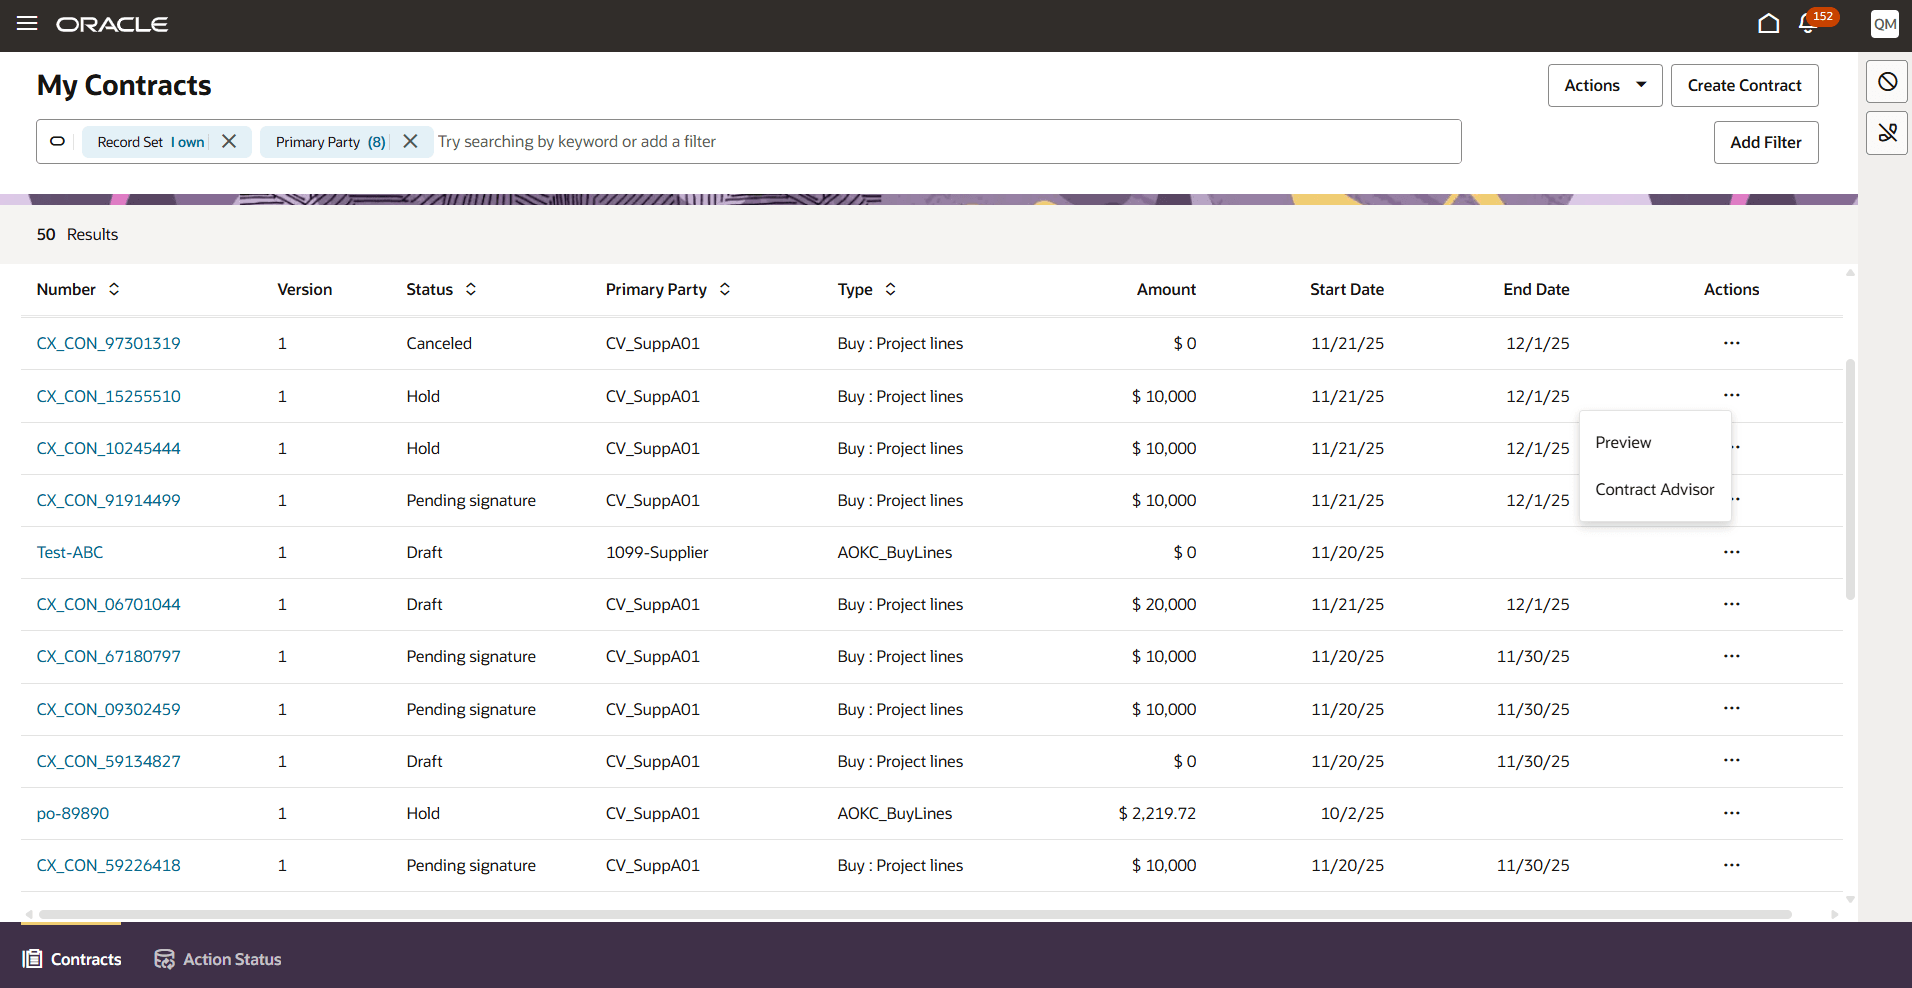The height and width of the screenshot is (988, 1912).
Task: Click the keyword search input field
Action: (x=700, y=141)
